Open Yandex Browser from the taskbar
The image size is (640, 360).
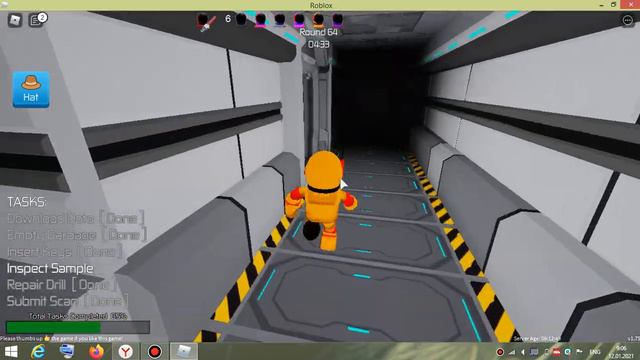pyautogui.click(x=126, y=351)
